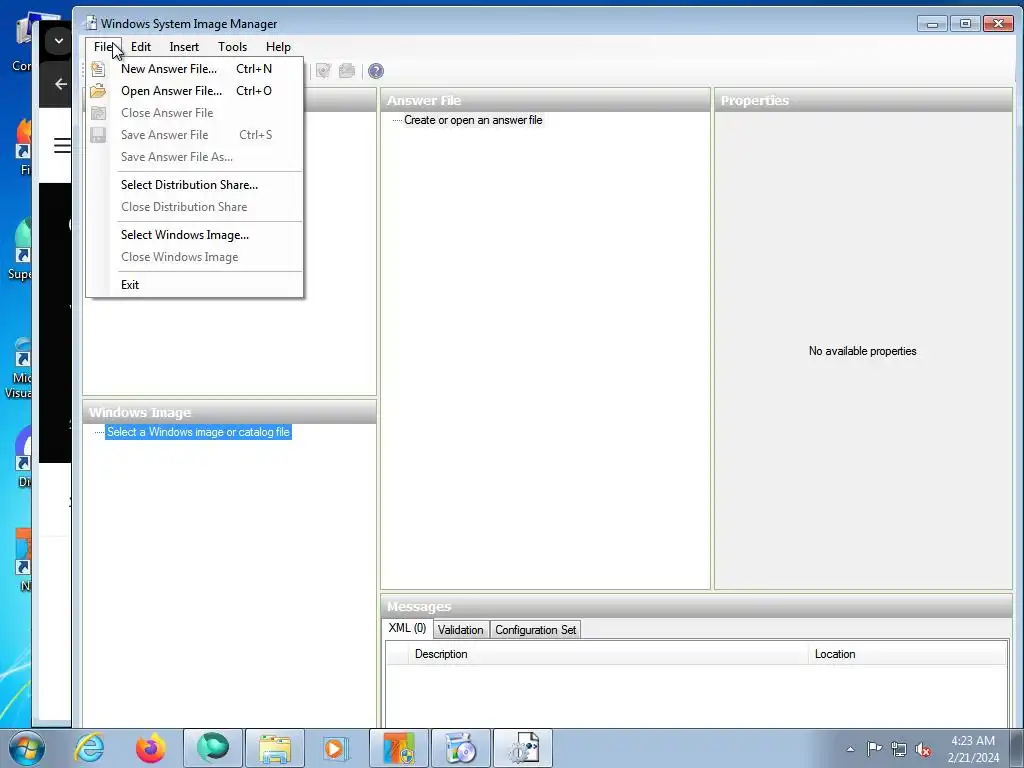Viewport: 1024px width, 768px height.
Task: Open the Insert menu
Action: [x=184, y=47]
